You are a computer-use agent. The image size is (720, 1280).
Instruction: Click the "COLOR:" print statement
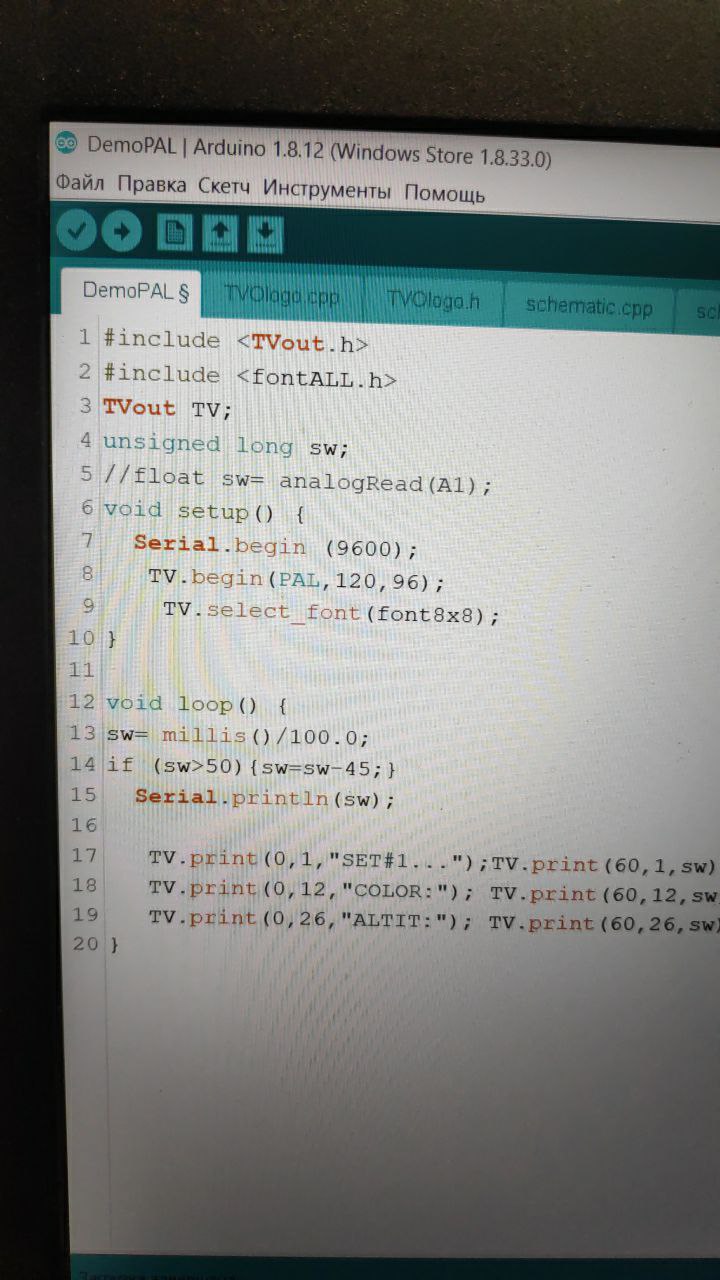click(x=311, y=889)
